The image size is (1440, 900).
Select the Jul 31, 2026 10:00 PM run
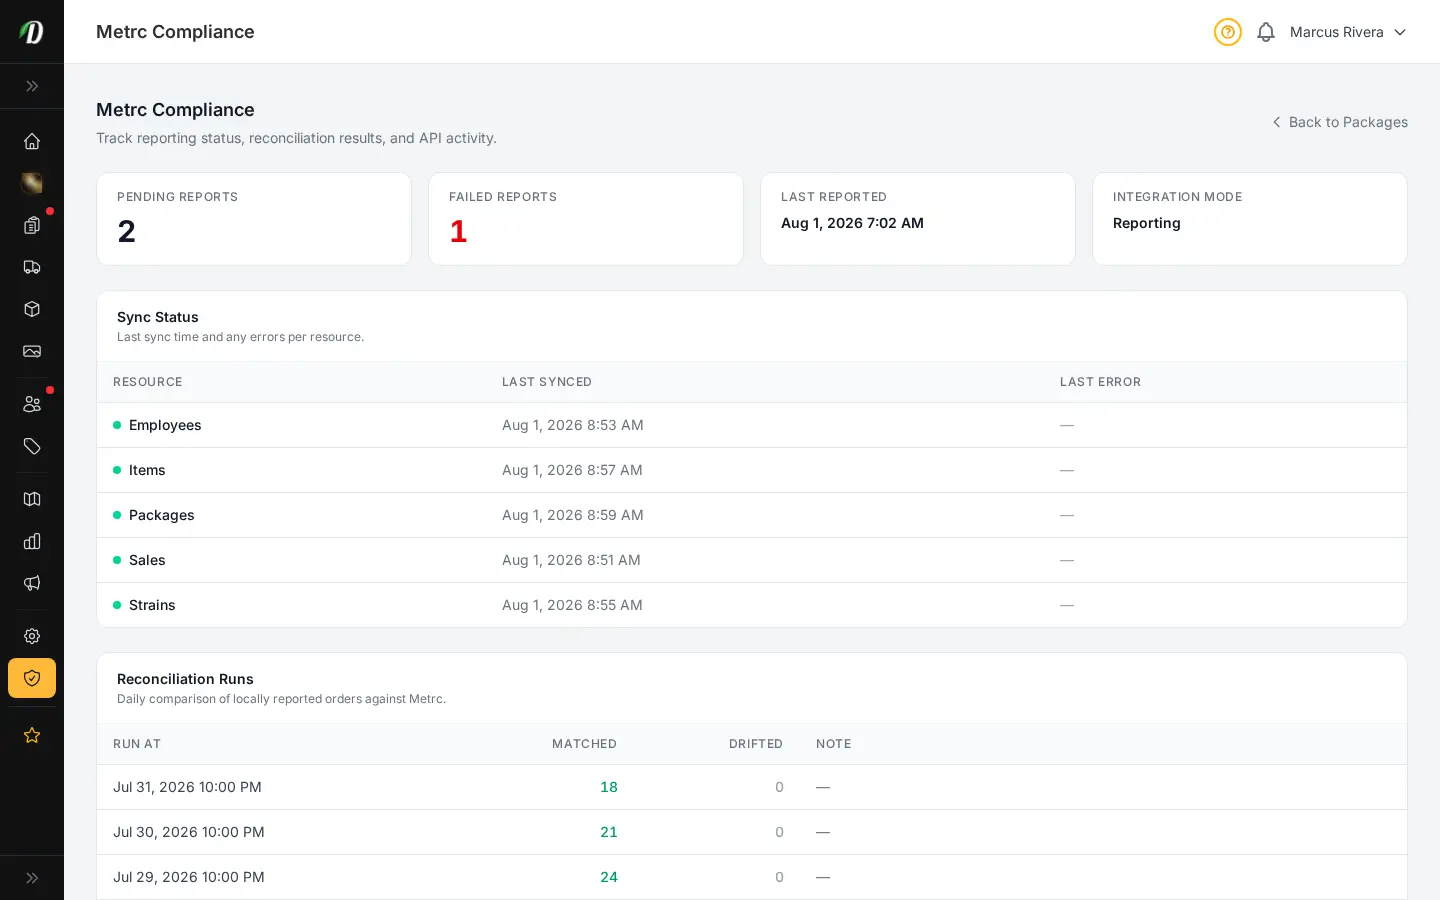752,787
